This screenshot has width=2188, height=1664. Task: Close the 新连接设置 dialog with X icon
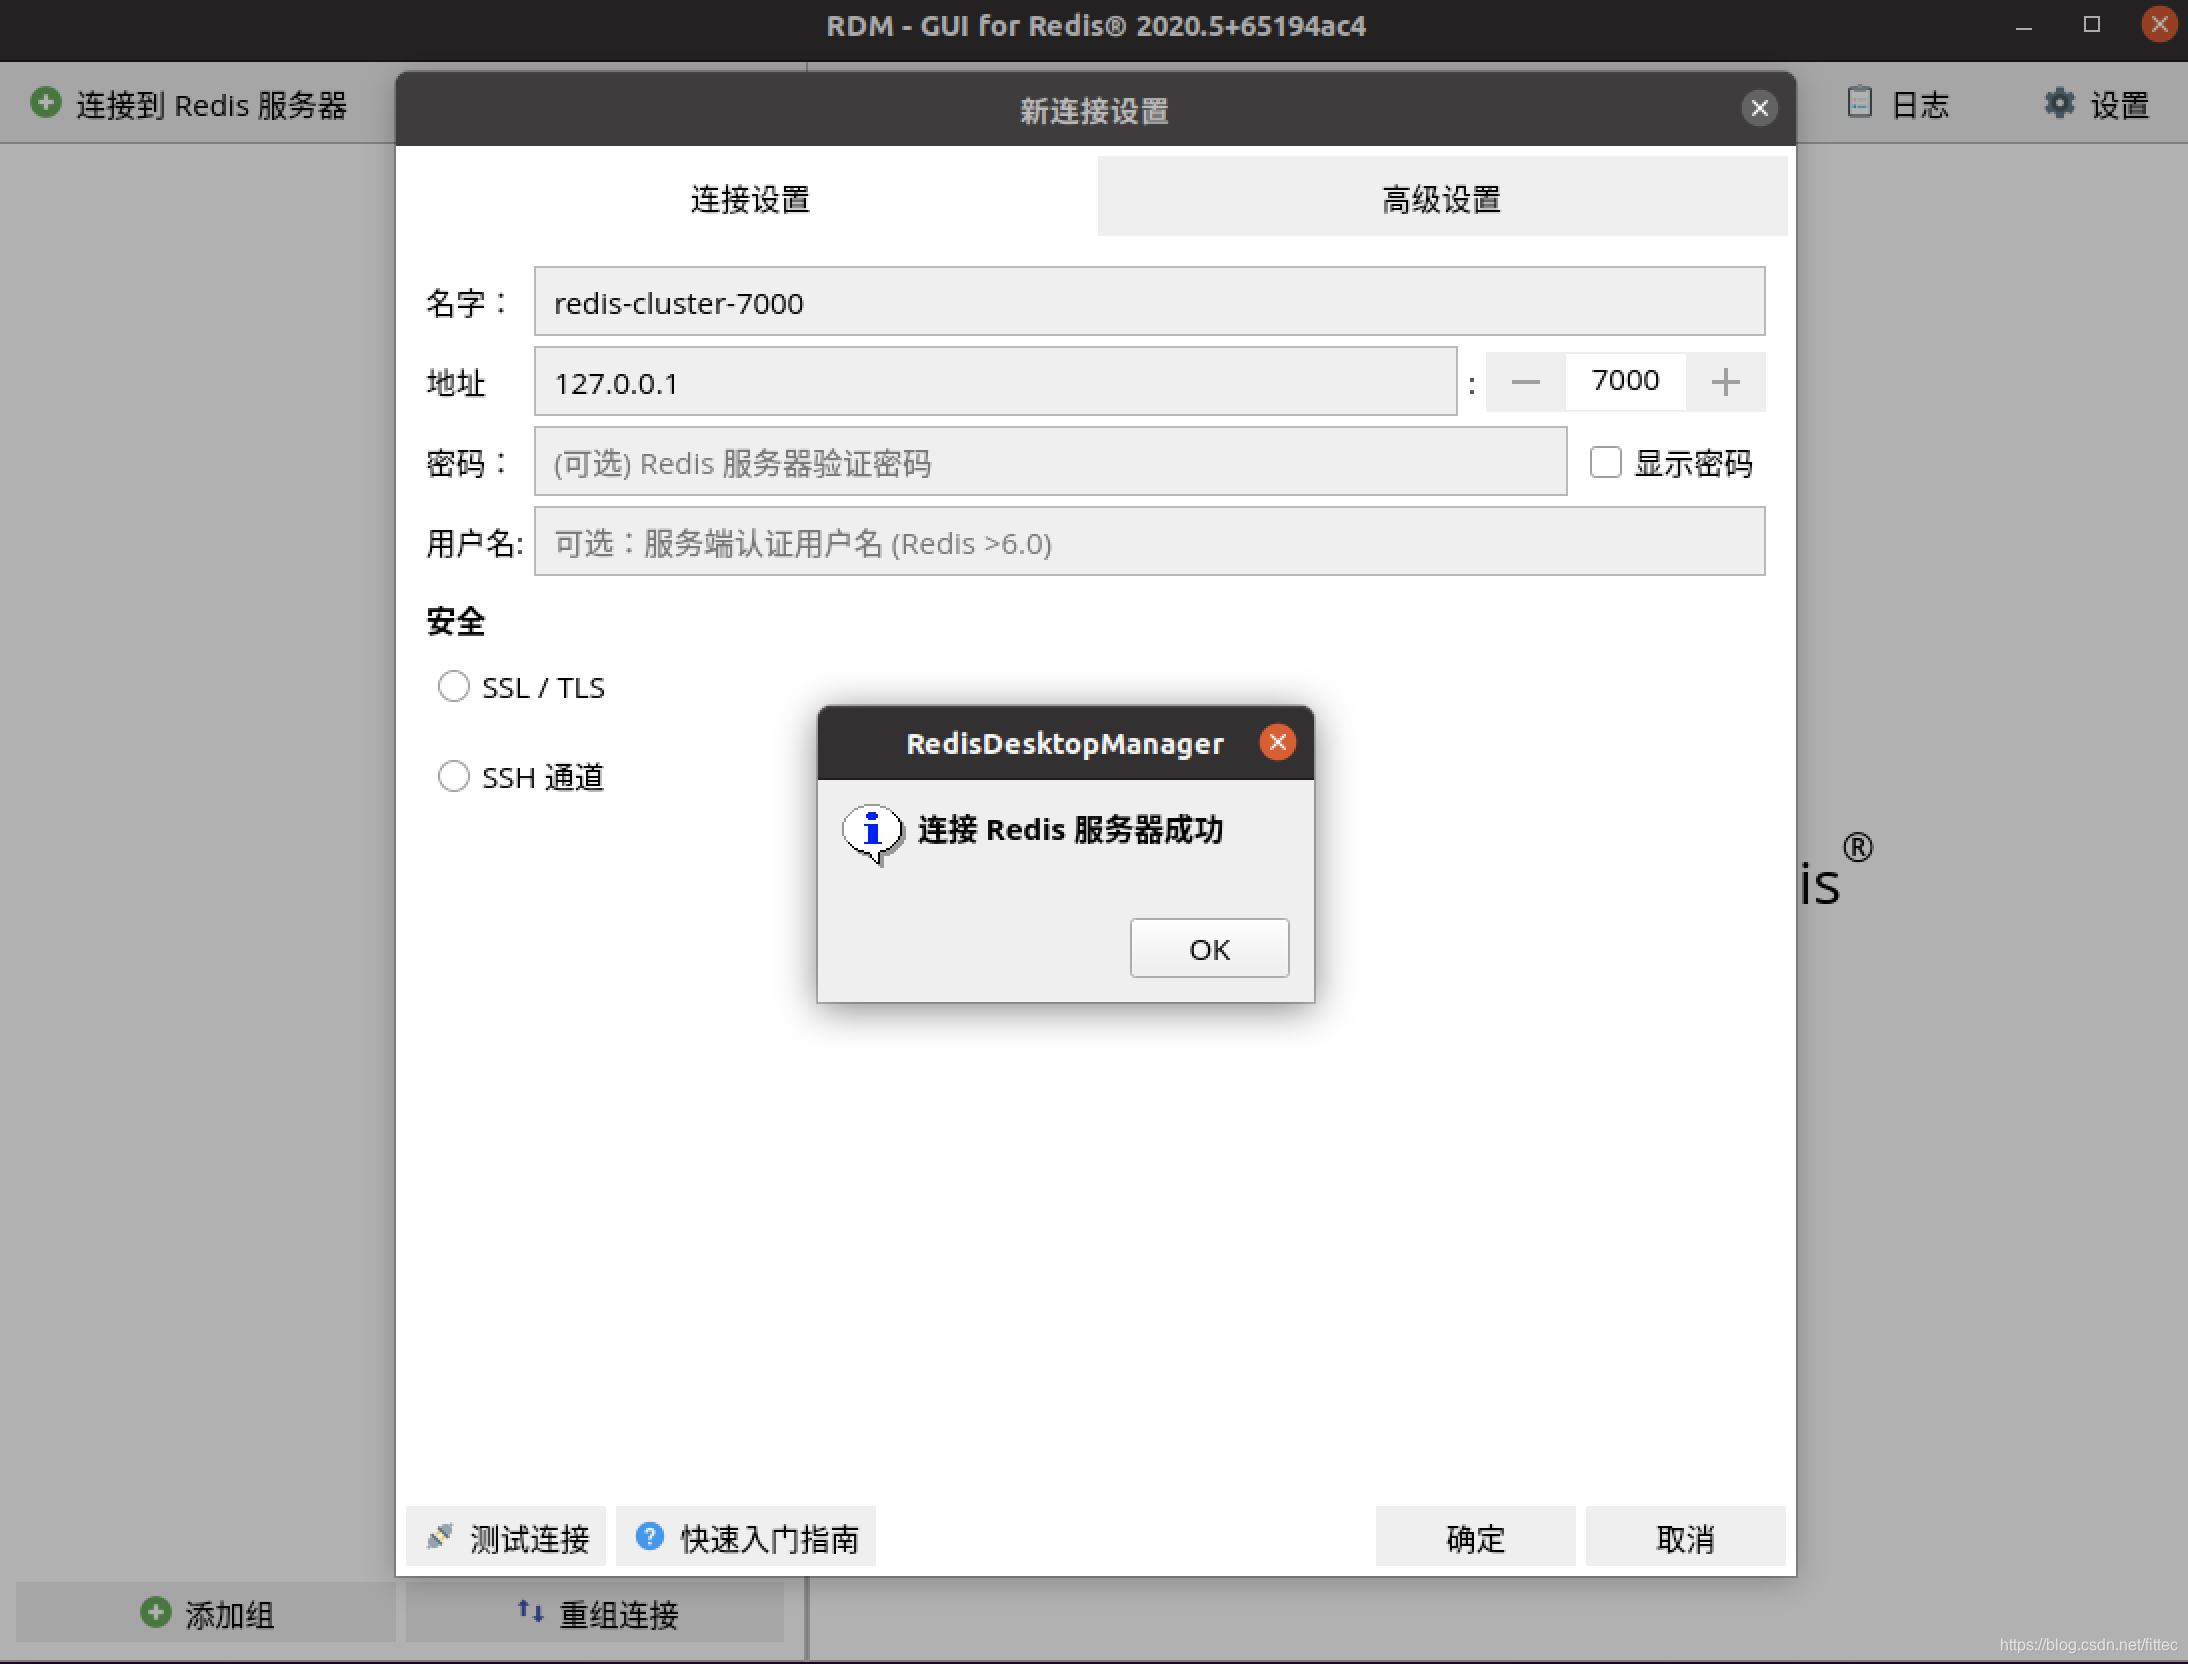click(x=1759, y=108)
